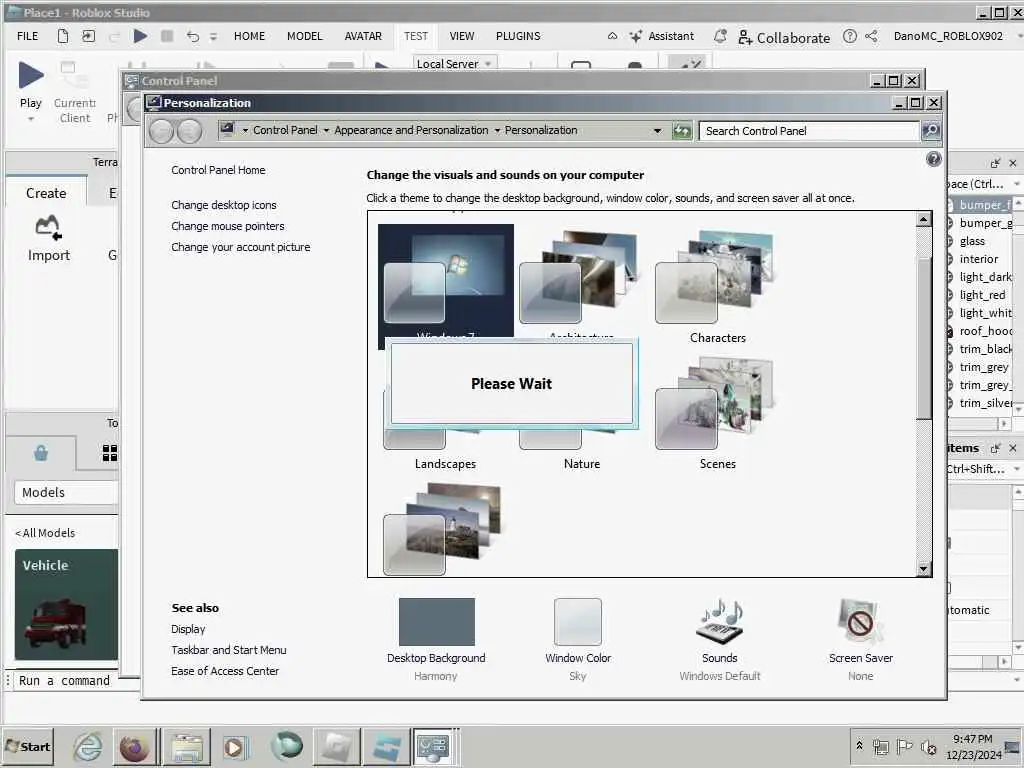Screen dimensions: 1024x768
Task: Click the theme list scroll up arrow
Action: coord(923,219)
